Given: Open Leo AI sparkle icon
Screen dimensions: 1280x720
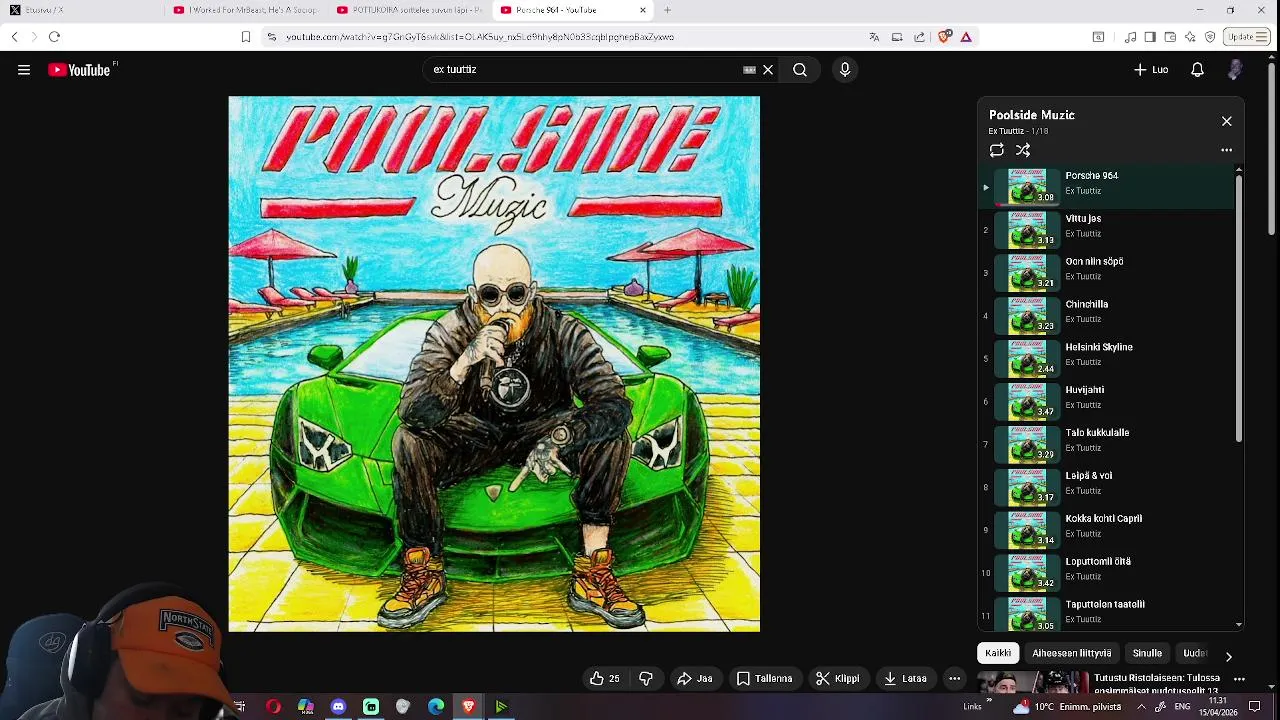Looking at the screenshot, I should pos(1190,37).
